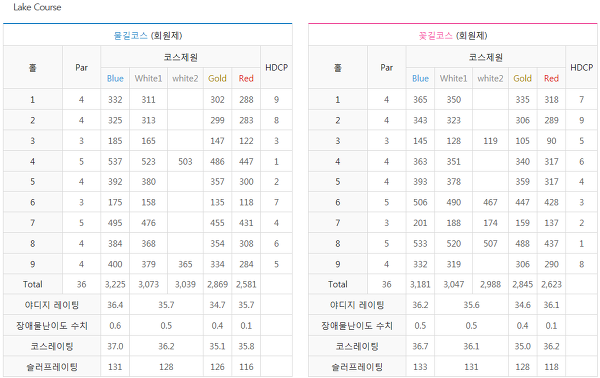Click the "343" Blue distance in 꽃길코스 hole 2
This screenshot has width=600, height=378.
point(420,121)
